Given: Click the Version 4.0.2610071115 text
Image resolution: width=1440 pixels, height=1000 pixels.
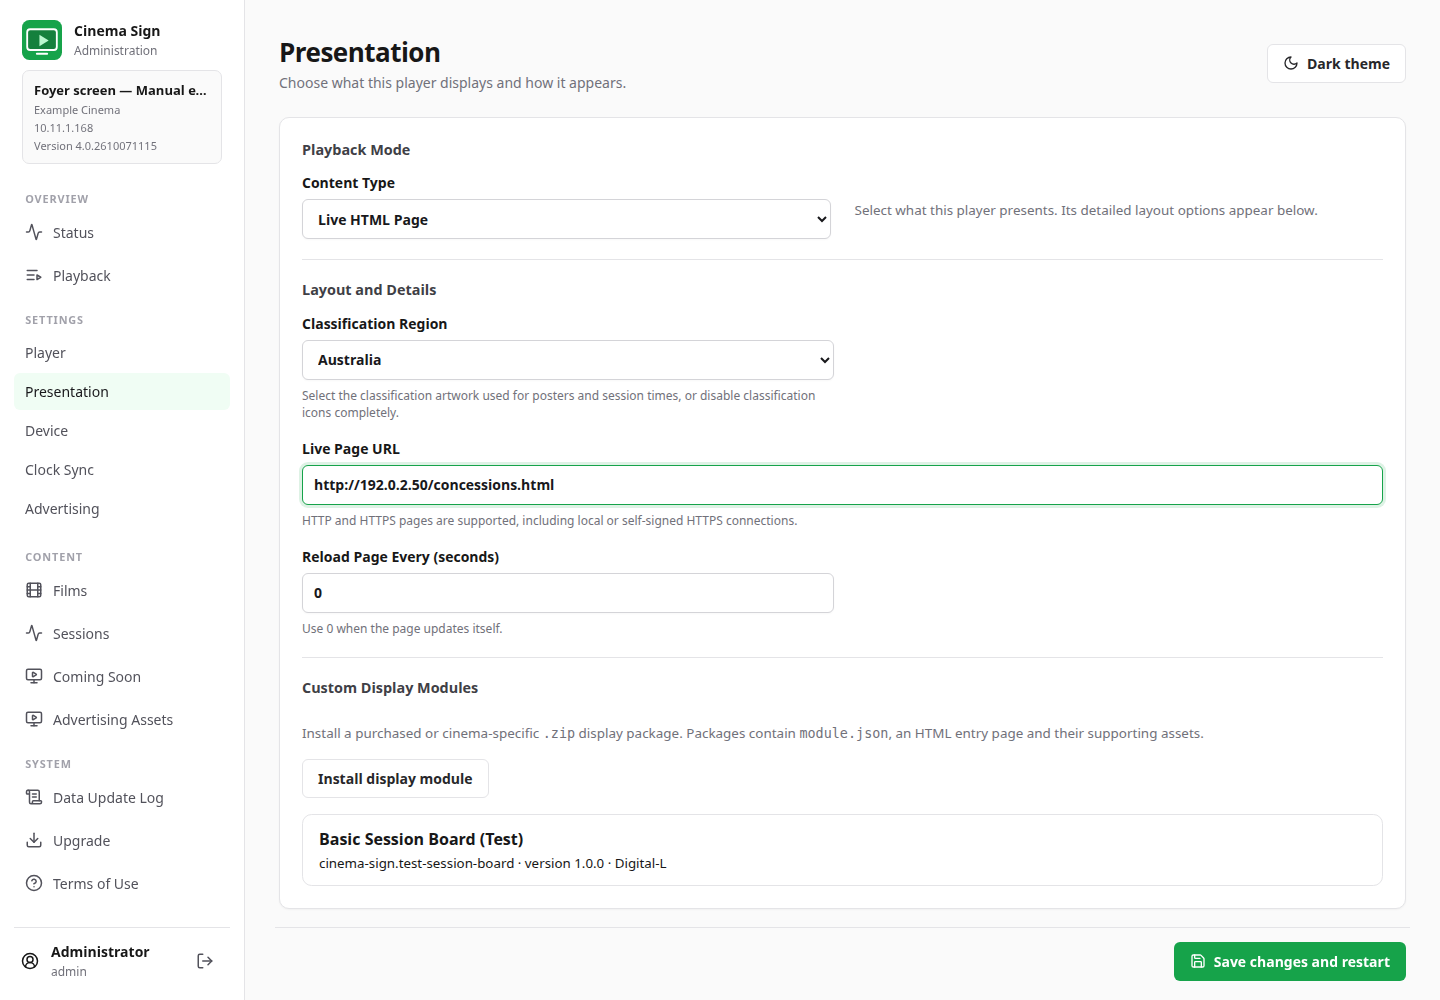Looking at the screenshot, I should (x=95, y=146).
